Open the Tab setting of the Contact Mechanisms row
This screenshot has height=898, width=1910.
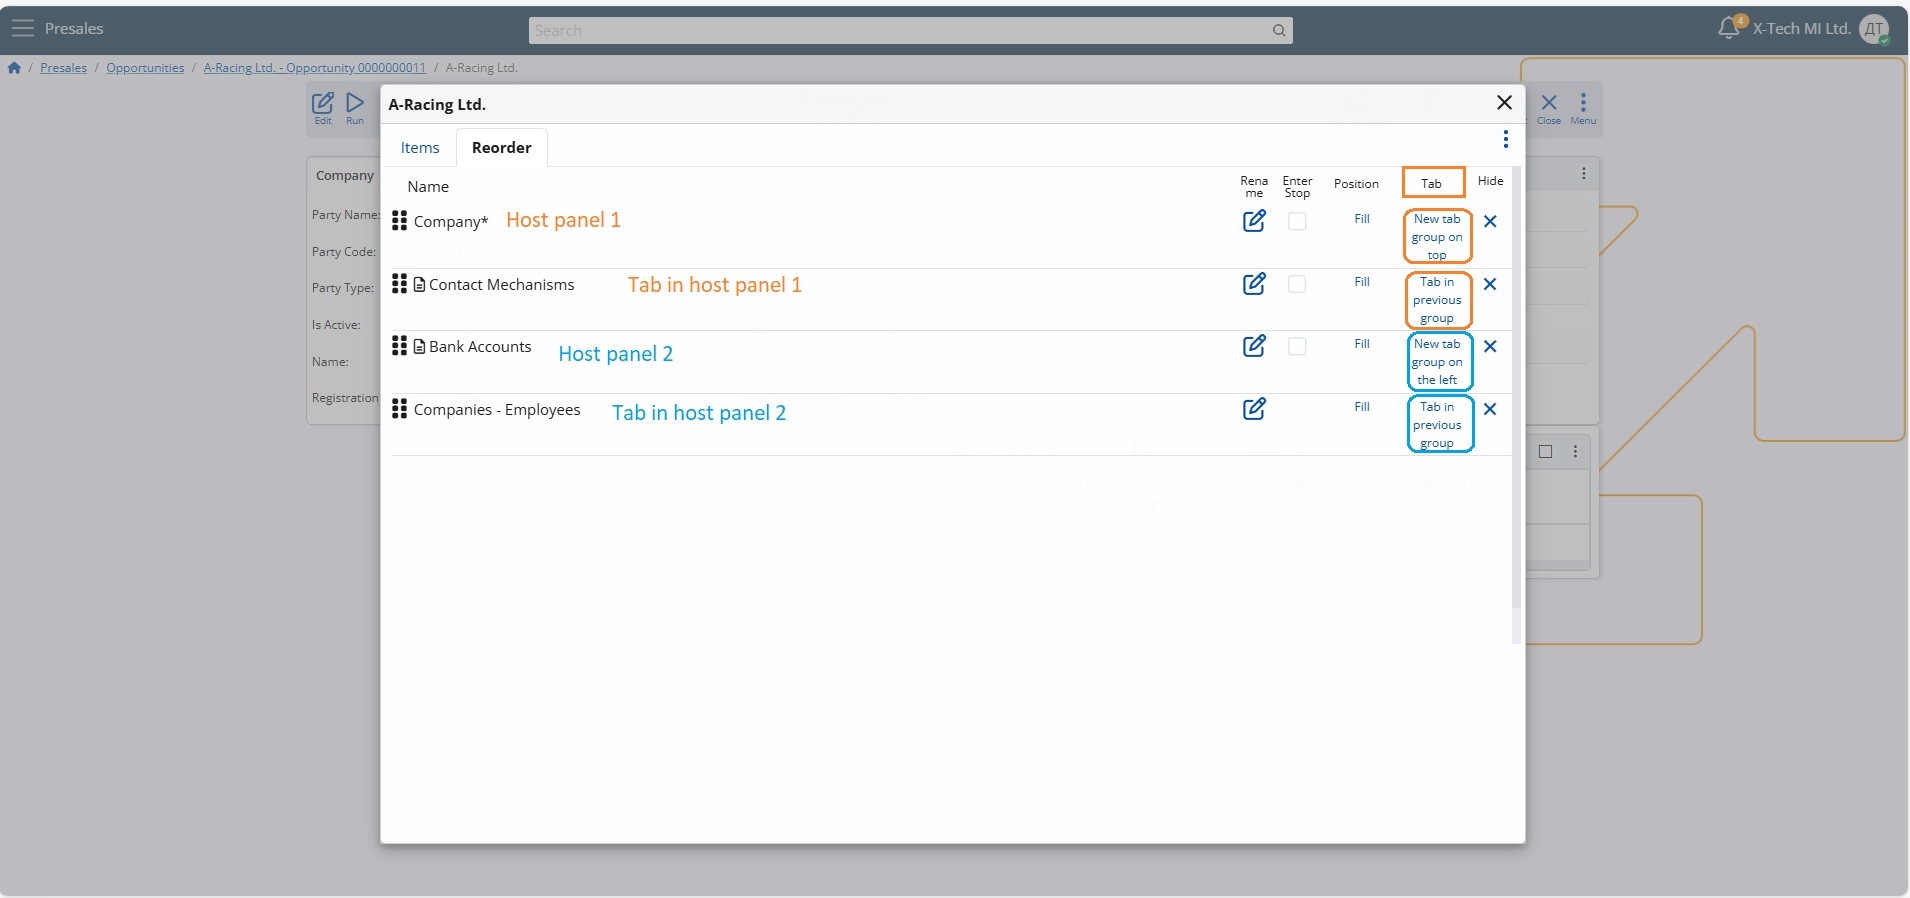coord(1437,300)
